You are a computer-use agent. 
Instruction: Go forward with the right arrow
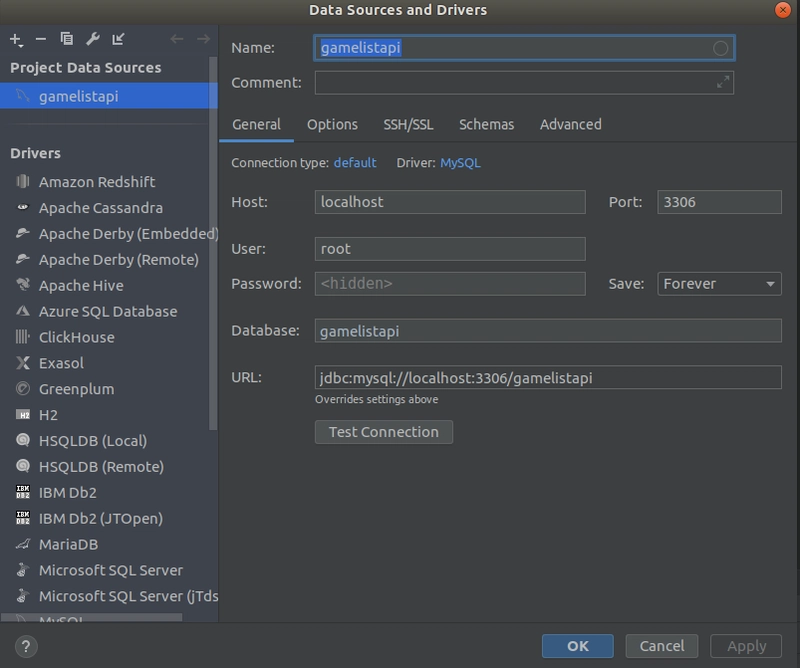tap(203, 39)
